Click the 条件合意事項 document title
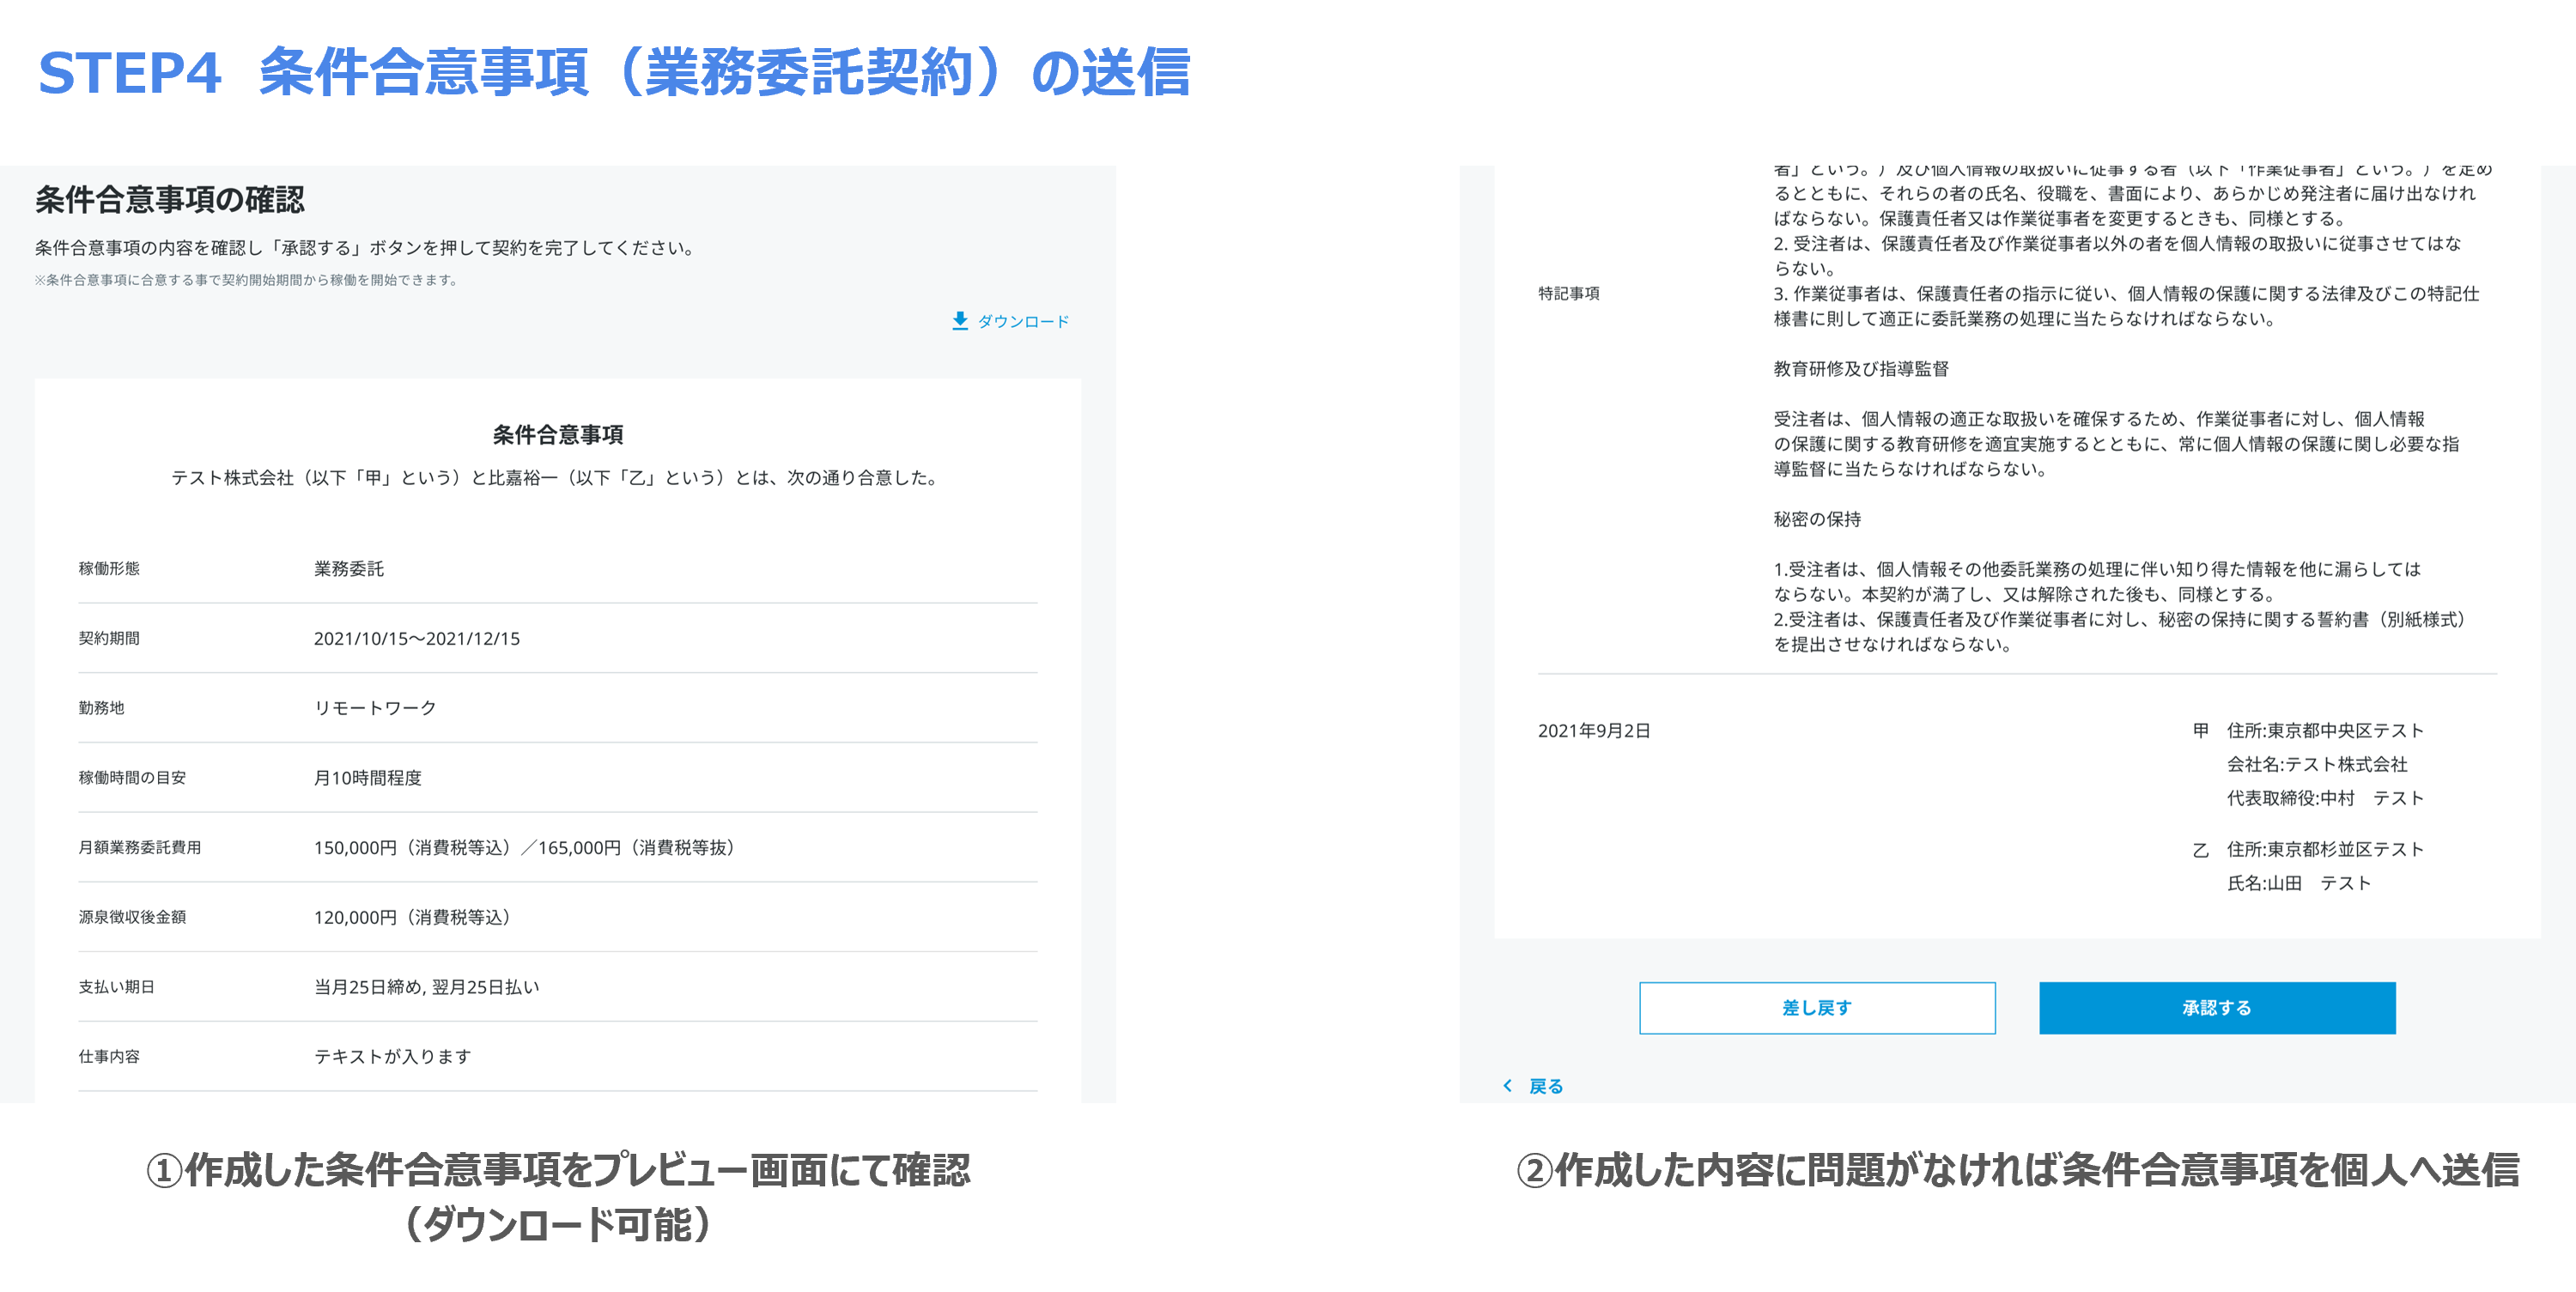The image size is (2576, 1292). click(x=557, y=435)
